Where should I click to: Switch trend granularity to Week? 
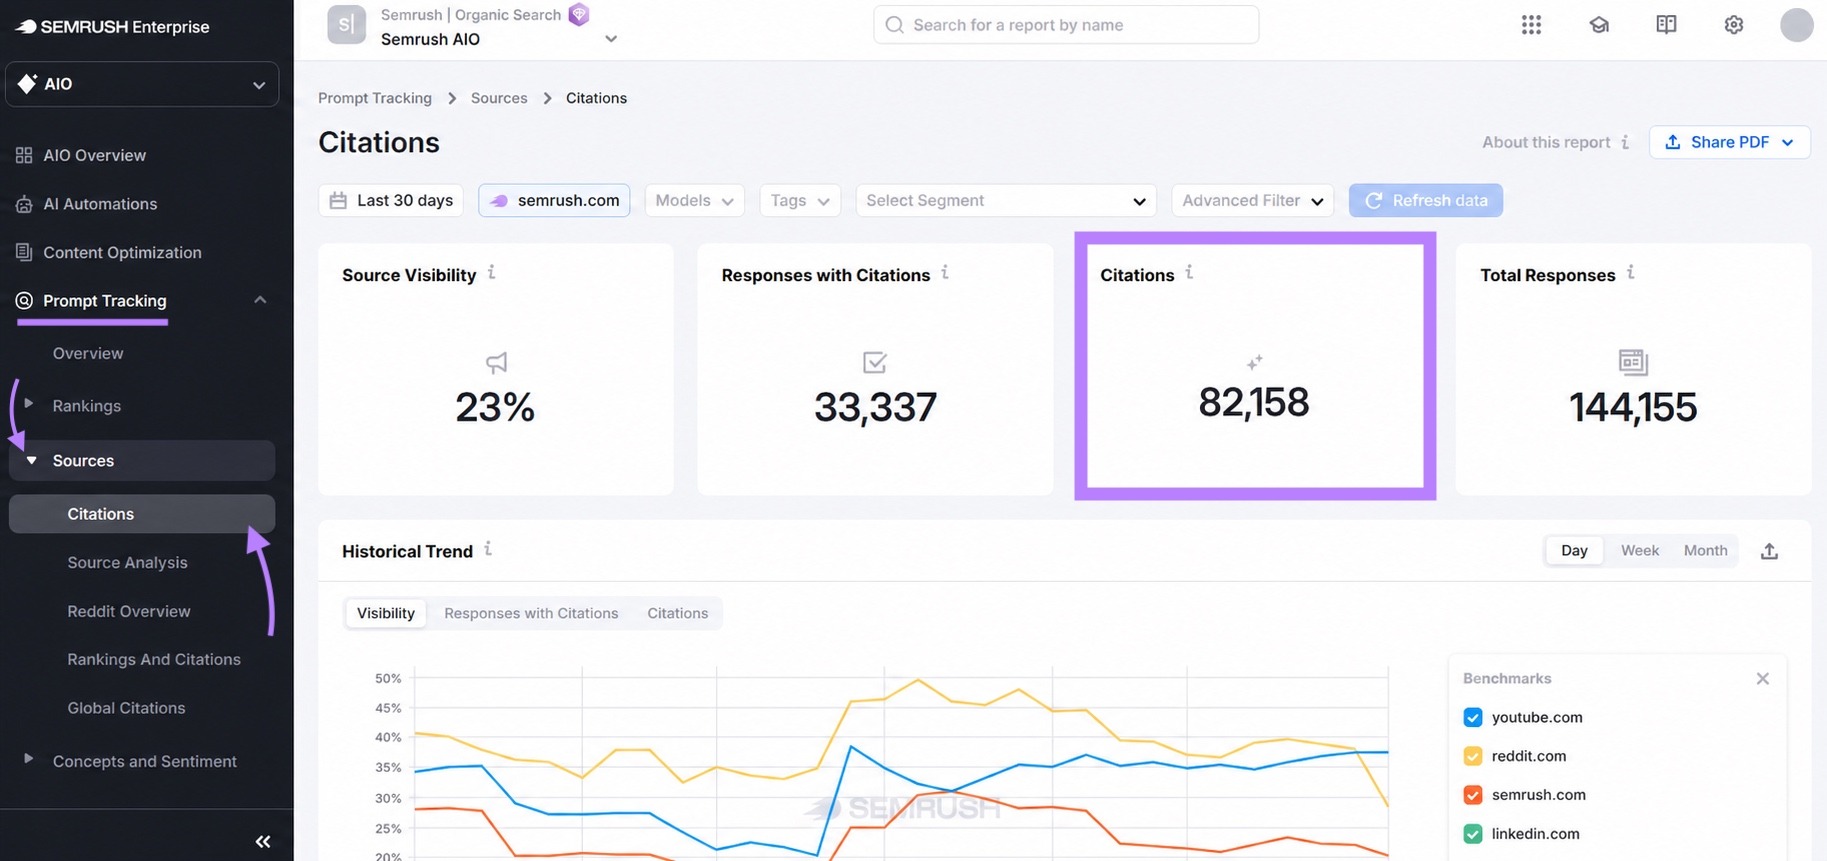point(1640,551)
